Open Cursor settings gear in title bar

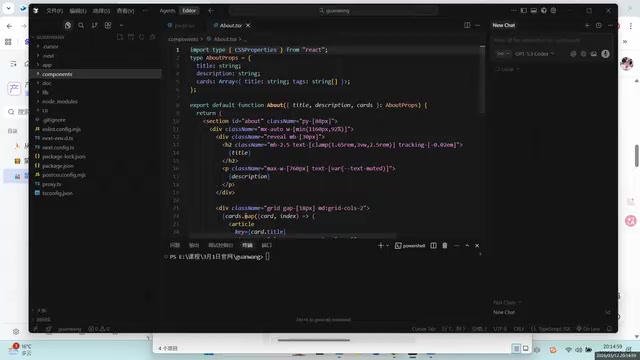pos(553,11)
